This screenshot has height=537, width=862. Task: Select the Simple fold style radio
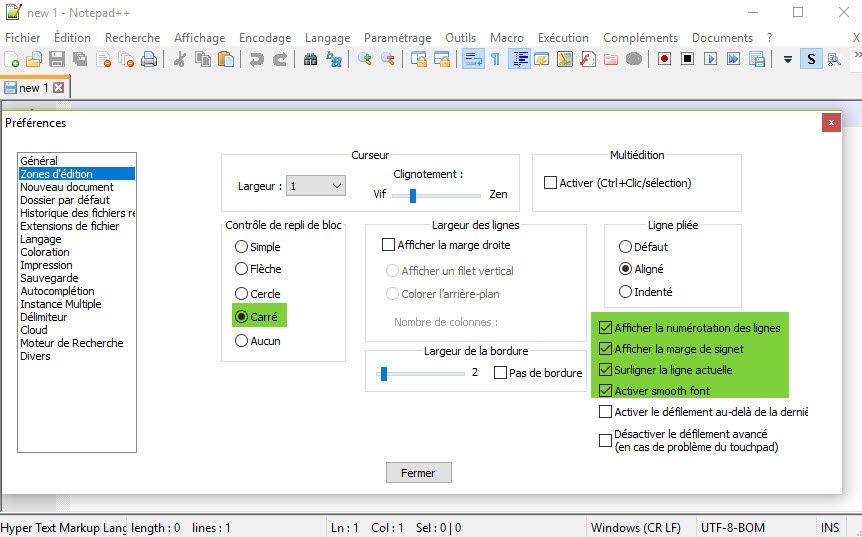[241, 247]
